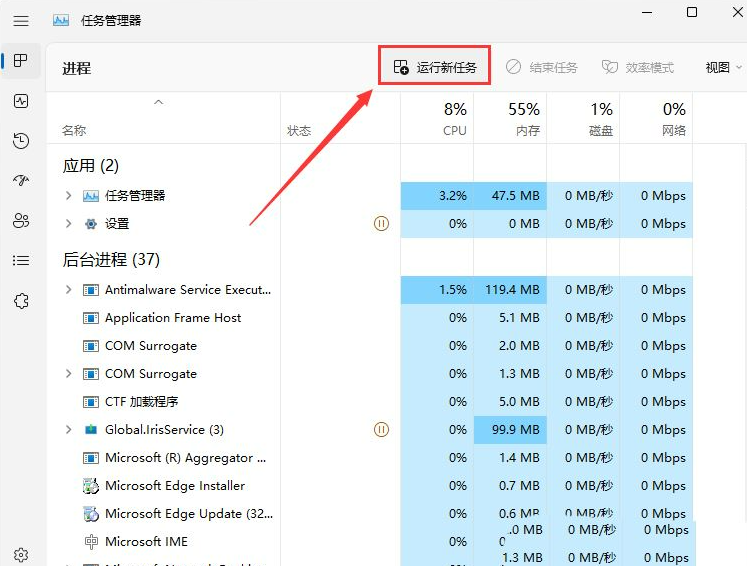Image resolution: width=747 pixels, height=566 pixels.
Task: Click the Global.IrisService process icon
Action: click(91, 429)
